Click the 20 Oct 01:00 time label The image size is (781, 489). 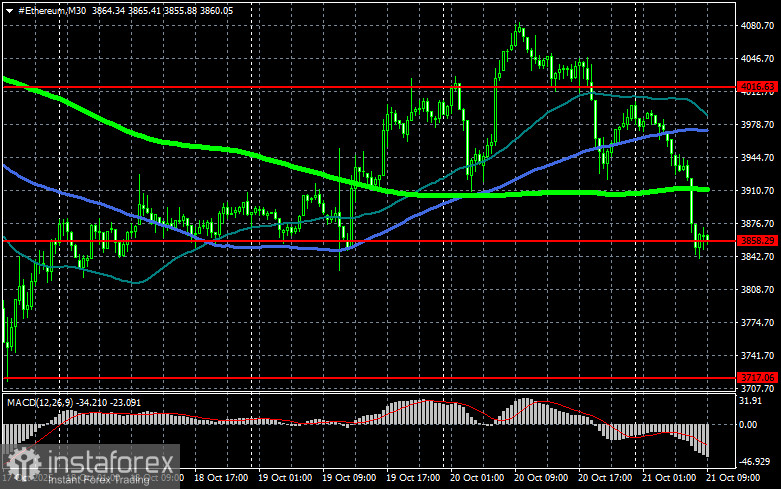click(477, 478)
